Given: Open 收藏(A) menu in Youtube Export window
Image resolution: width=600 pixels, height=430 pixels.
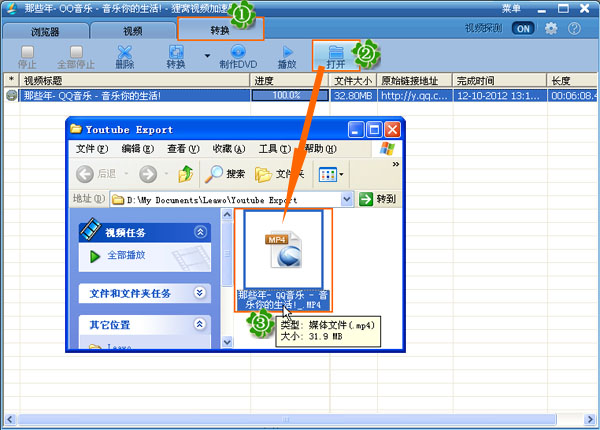Looking at the screenshot, I should tap(229, 148).
